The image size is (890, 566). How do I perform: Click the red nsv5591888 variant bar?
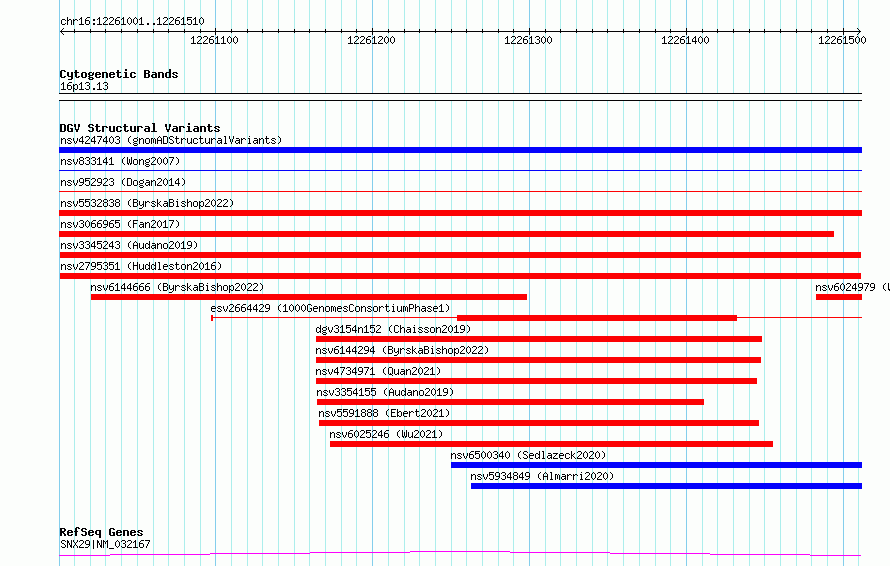click(539, 423)
